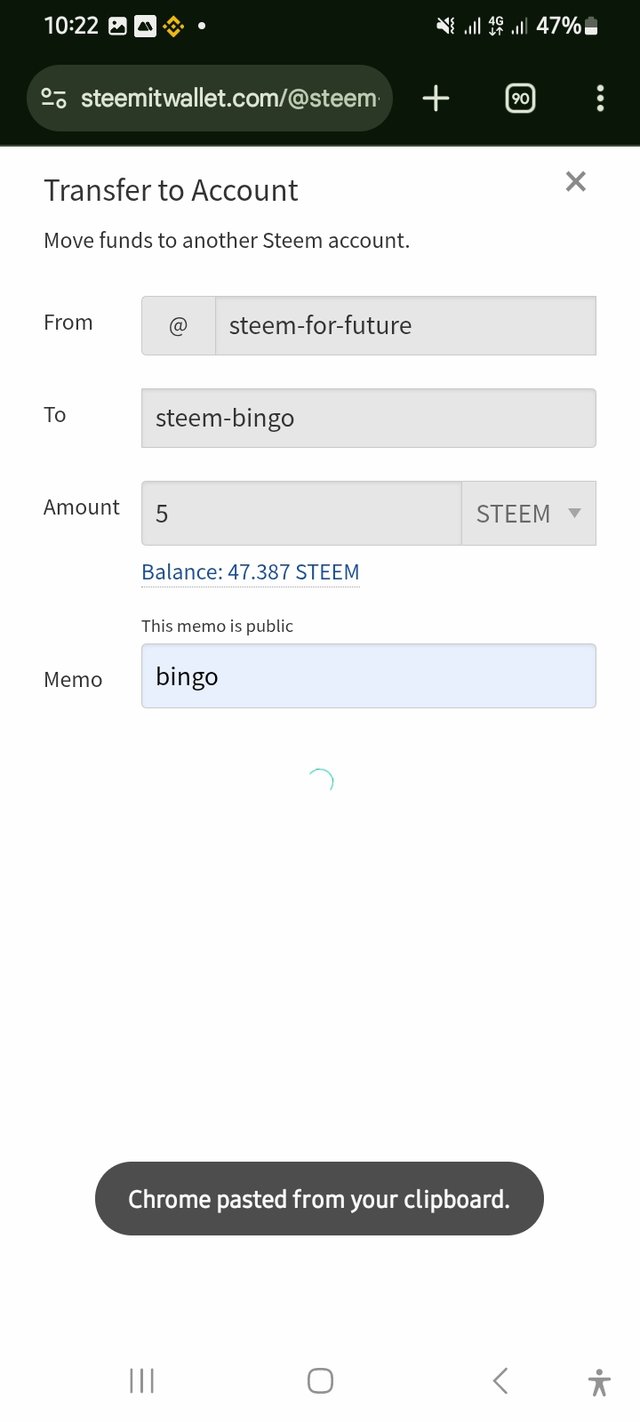Image resolution: width=640 pixels, height=1422 pixels.
Task: Open a new Chrome tab with plus icon
Action: [436, 98]
